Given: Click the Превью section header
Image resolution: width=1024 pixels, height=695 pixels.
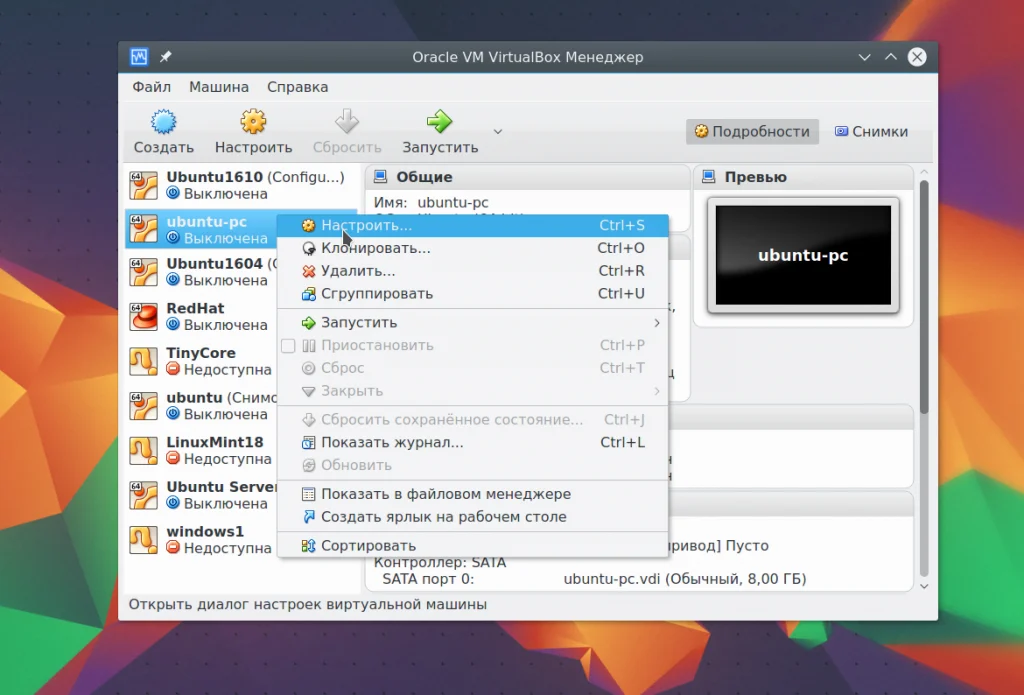Looking at the screenshot, I should [803, 177].
